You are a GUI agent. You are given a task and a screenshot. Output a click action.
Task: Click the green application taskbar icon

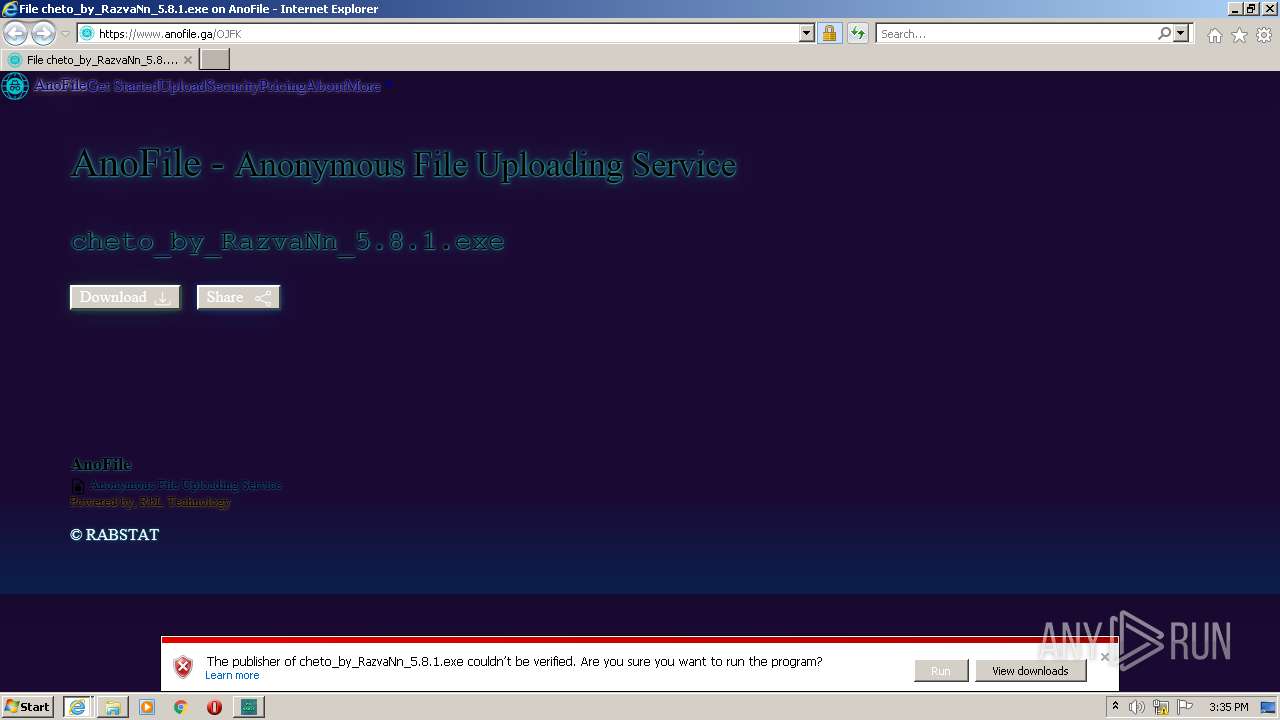(248, 707)
